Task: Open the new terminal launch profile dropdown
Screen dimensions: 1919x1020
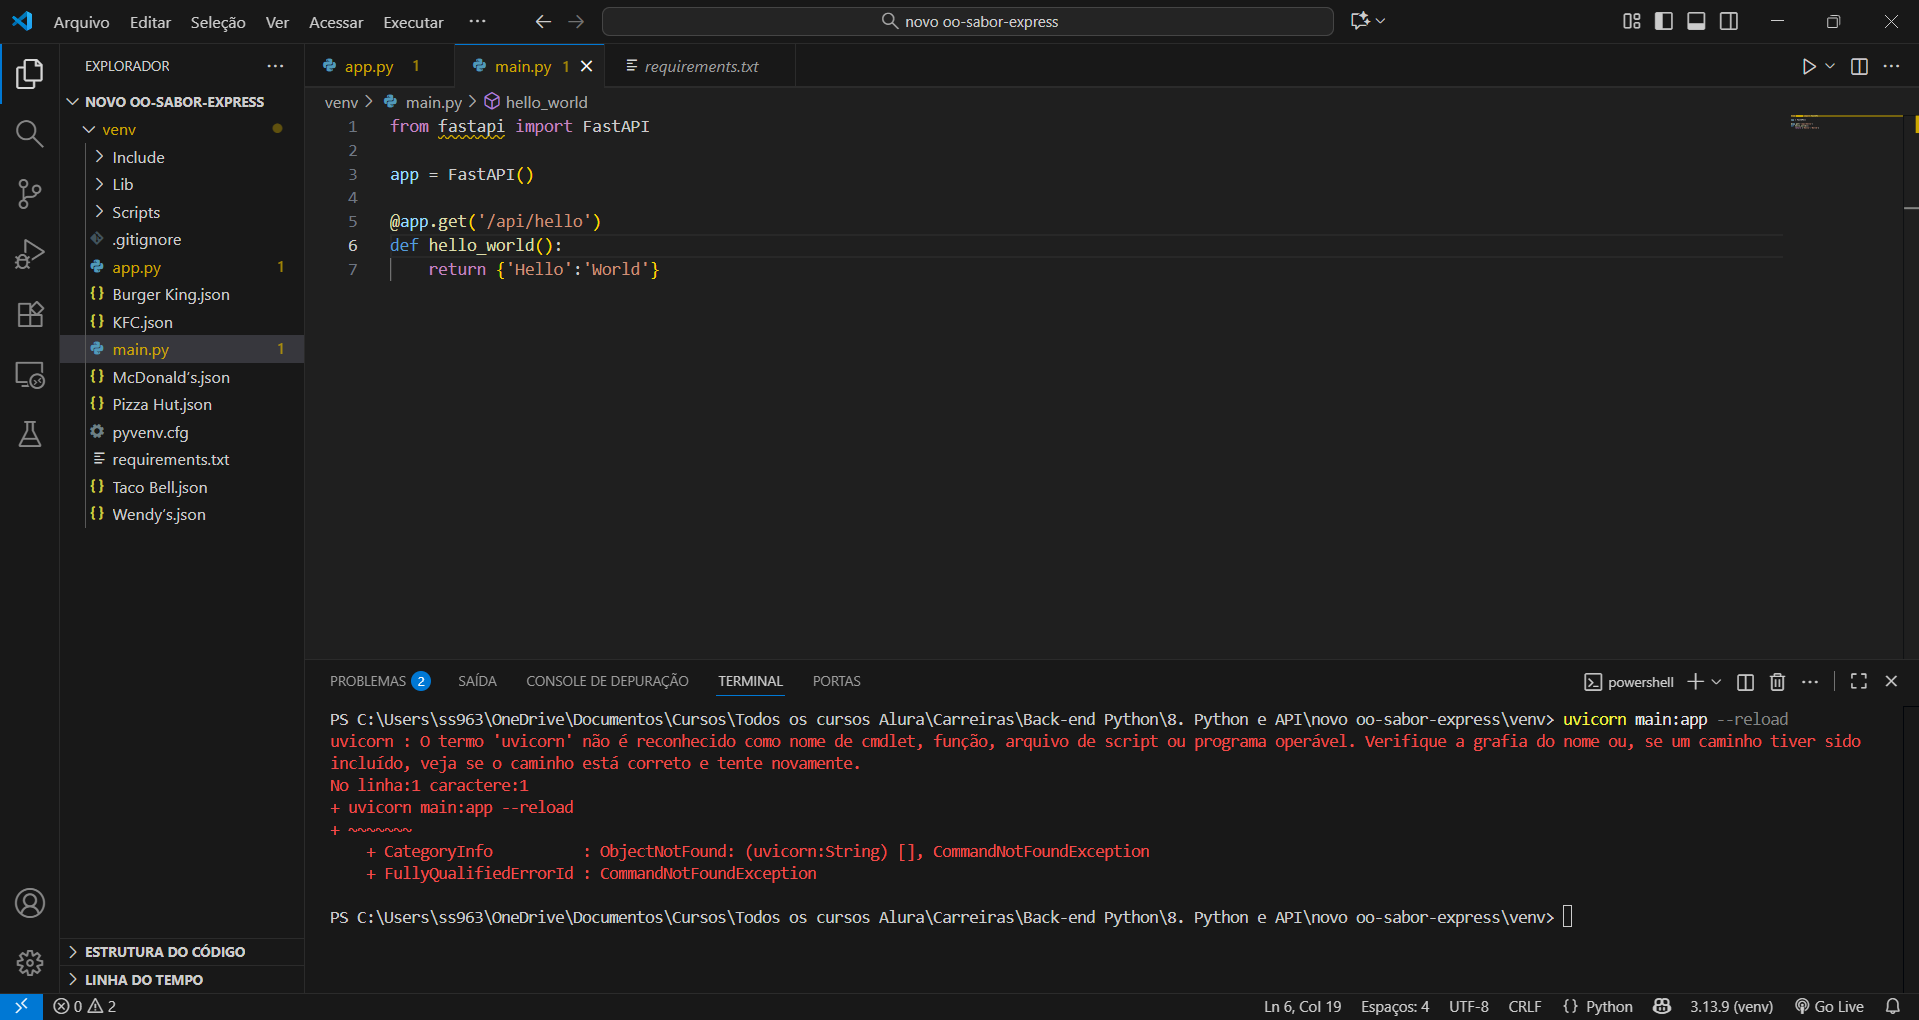Action: click(1717, 682)
